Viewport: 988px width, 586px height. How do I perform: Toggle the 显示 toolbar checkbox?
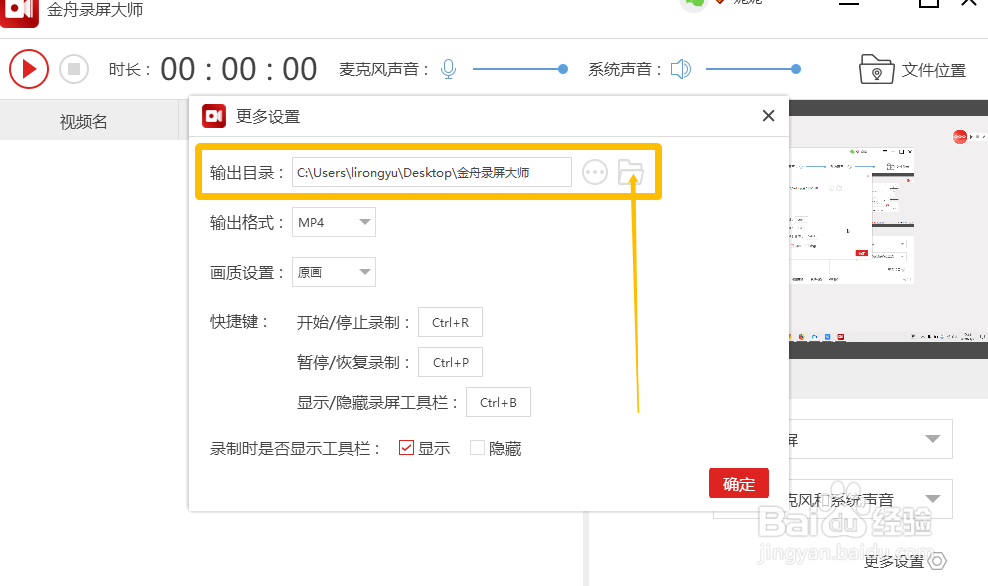tap(406, 448)
